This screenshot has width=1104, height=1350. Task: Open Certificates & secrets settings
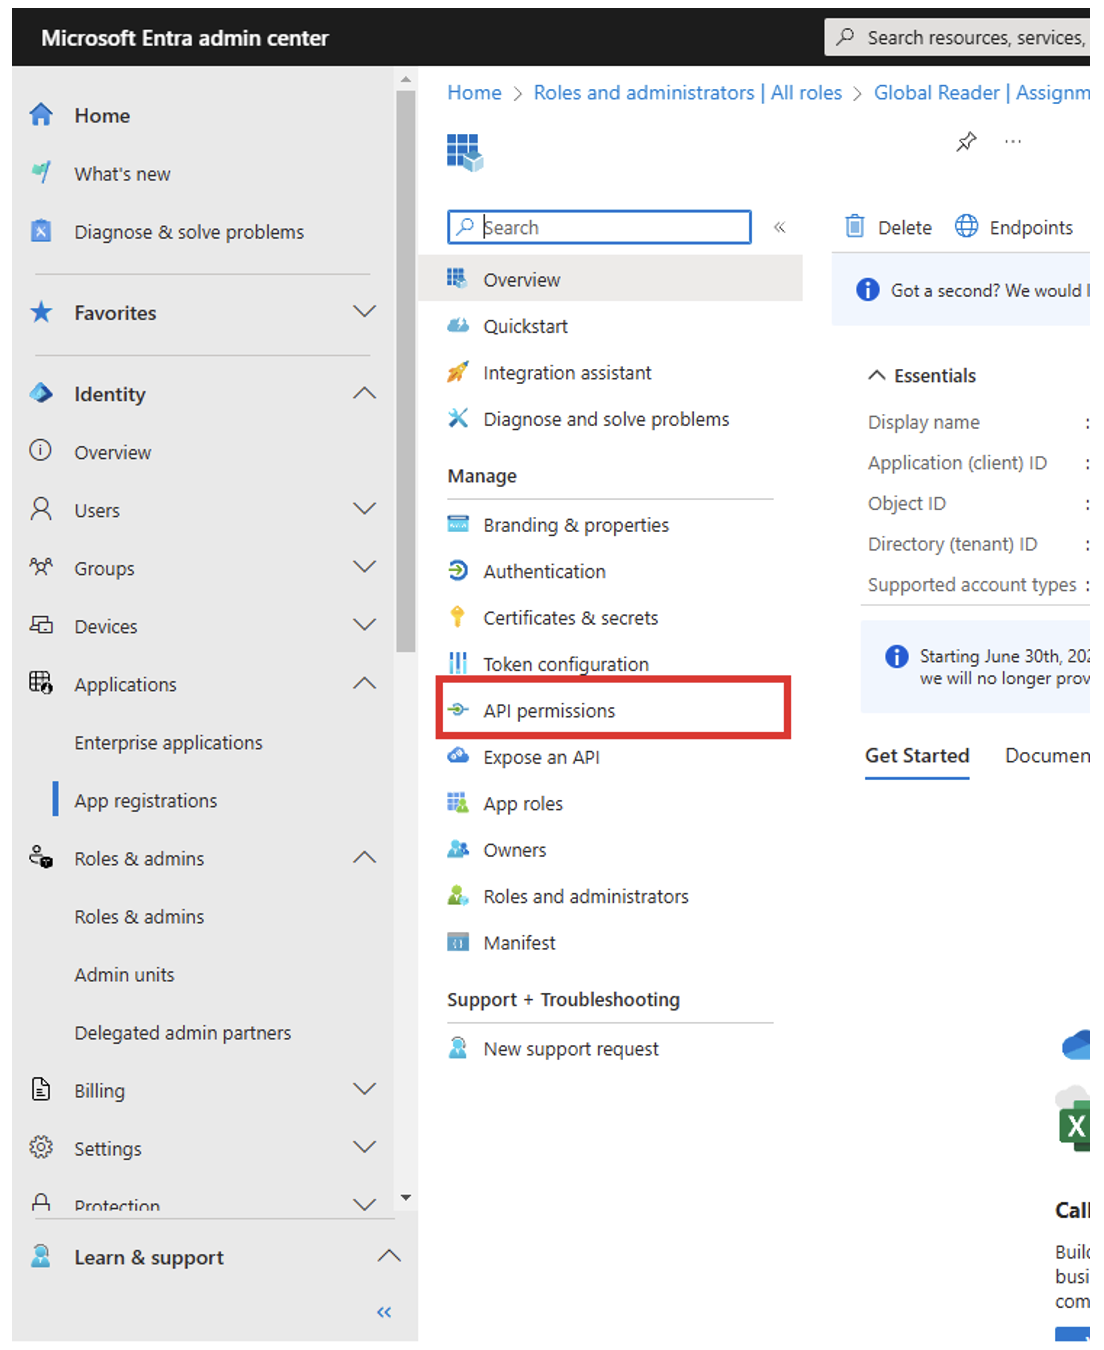click(x=570, y=617)
